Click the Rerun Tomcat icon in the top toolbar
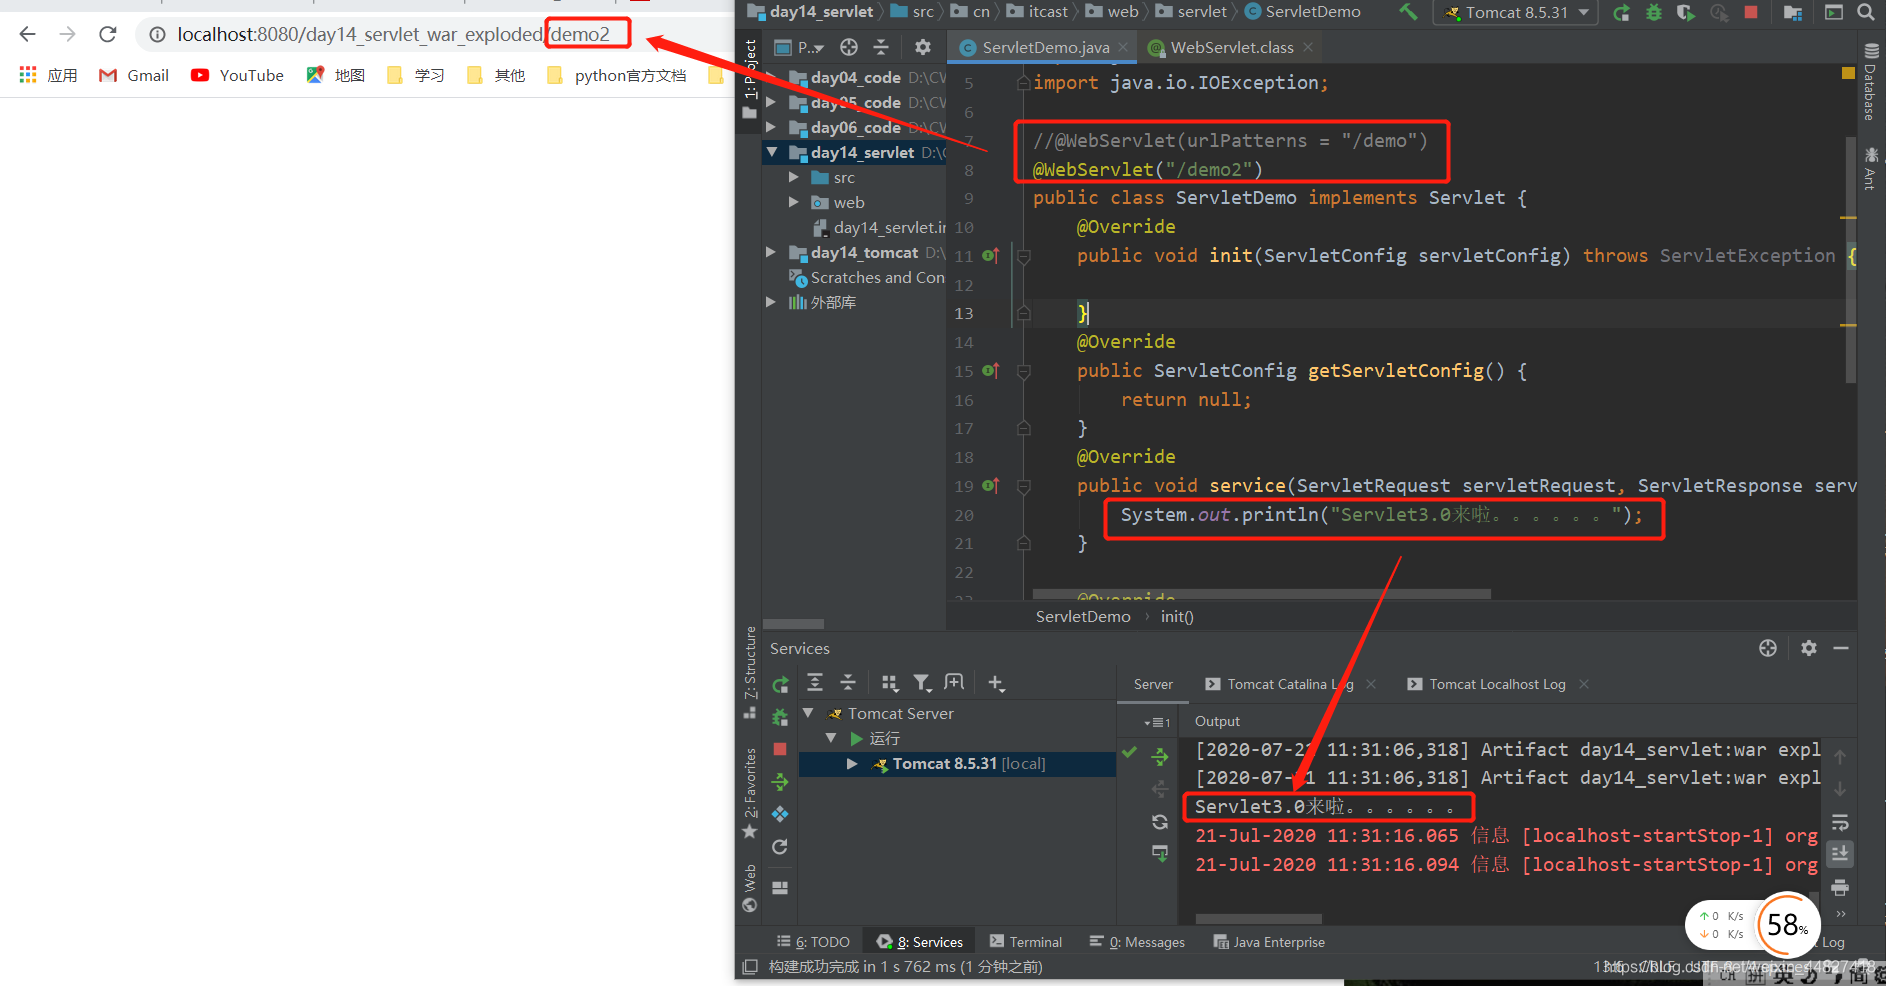This screenshot has height=986, width=1886. 1621,13
